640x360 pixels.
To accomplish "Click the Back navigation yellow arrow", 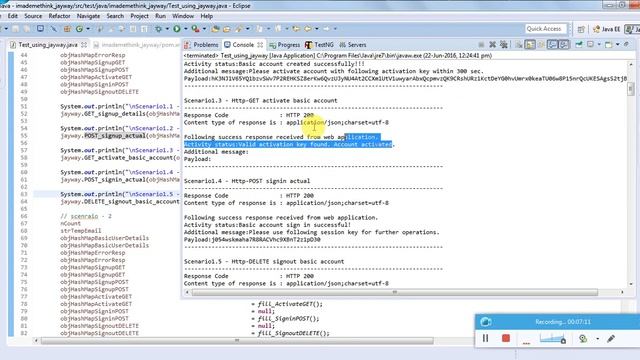I will pos(307,29).
